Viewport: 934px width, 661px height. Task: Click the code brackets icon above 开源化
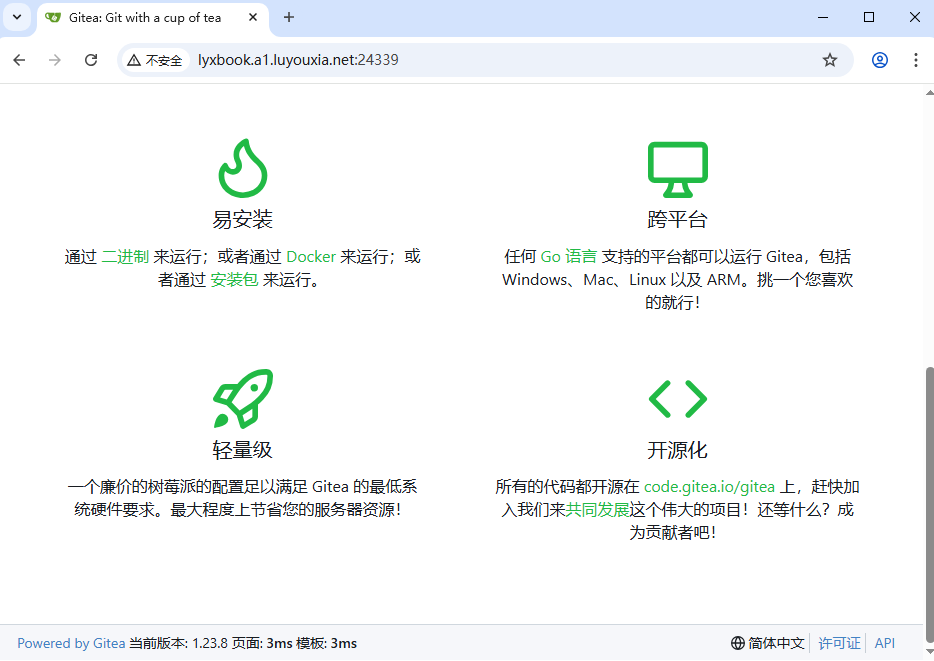click(677, 399)
